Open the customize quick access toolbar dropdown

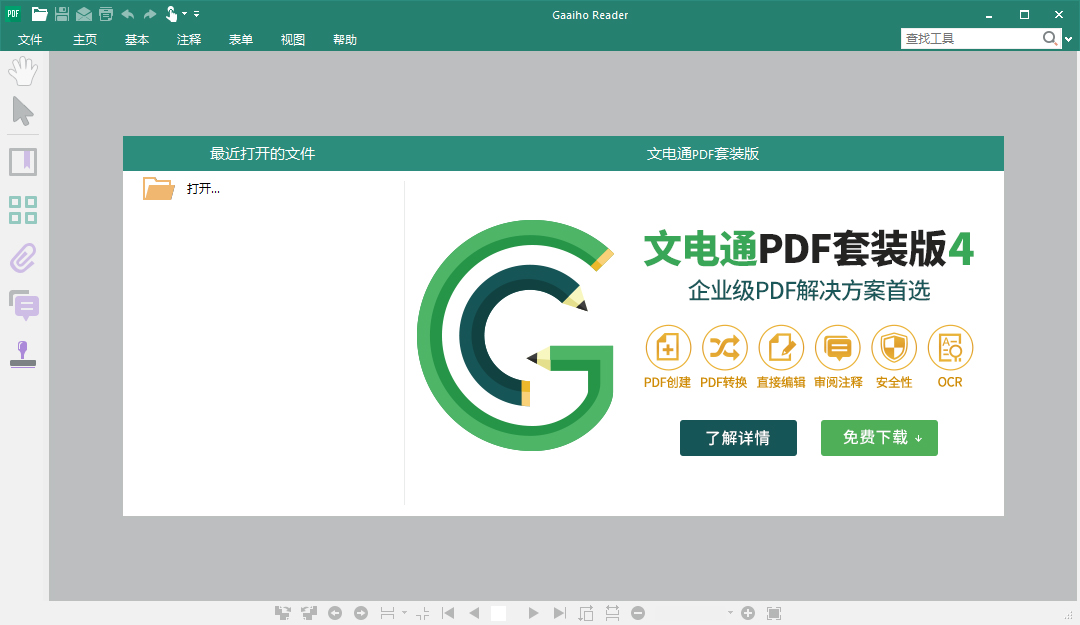196,14
